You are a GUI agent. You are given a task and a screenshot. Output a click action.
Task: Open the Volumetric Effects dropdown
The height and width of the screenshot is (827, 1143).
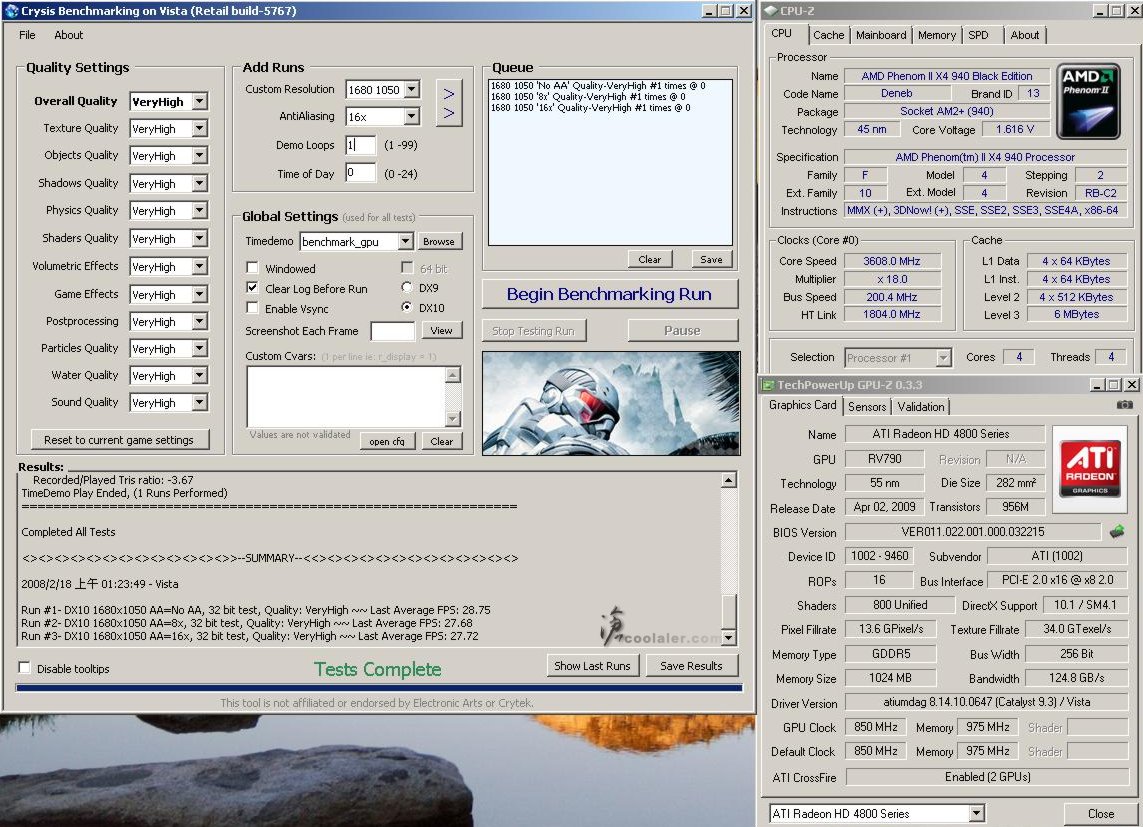tap(199, 267)
